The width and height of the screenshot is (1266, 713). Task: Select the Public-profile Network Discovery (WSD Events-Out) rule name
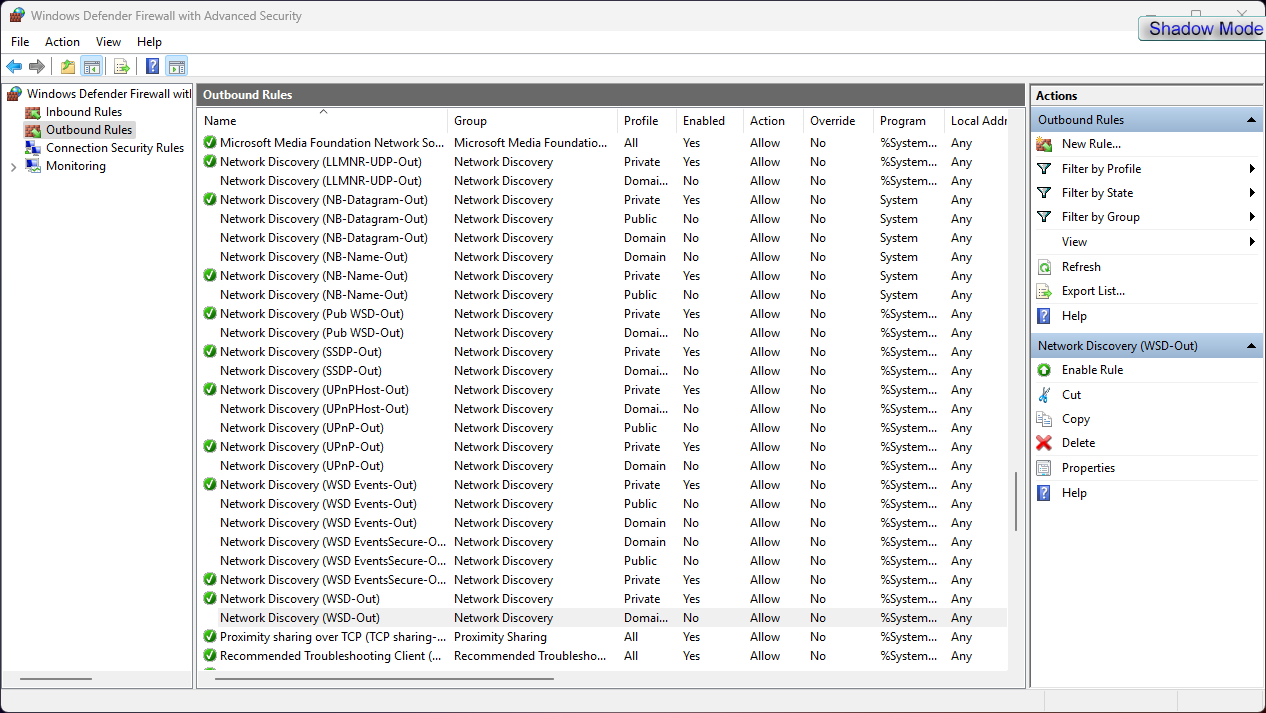coord(318,504)
